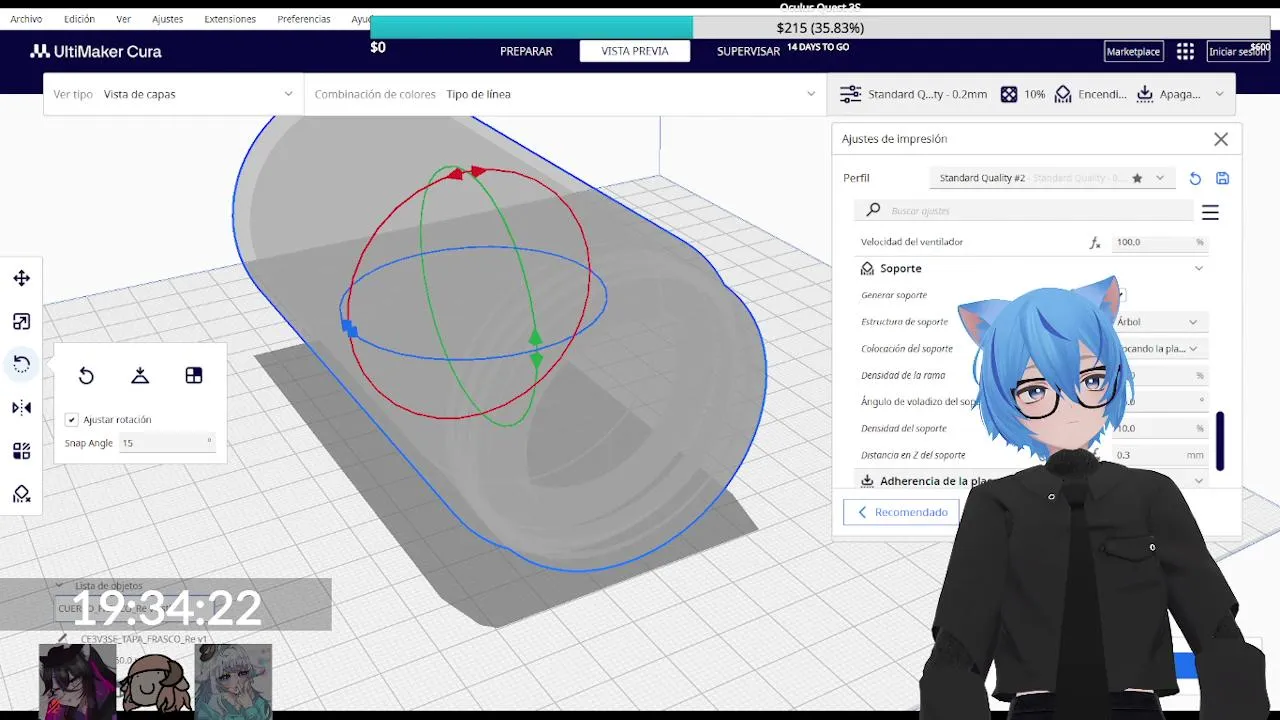Select the Mirror tool in left toolbar
The width and height of the screenshot is (1280, 720).
coord(21,407)
